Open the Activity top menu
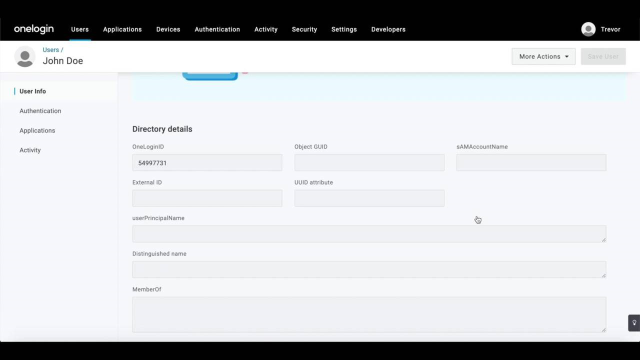Screen dimensions: 640x360 pyautogui.click(x=266, y=29)
